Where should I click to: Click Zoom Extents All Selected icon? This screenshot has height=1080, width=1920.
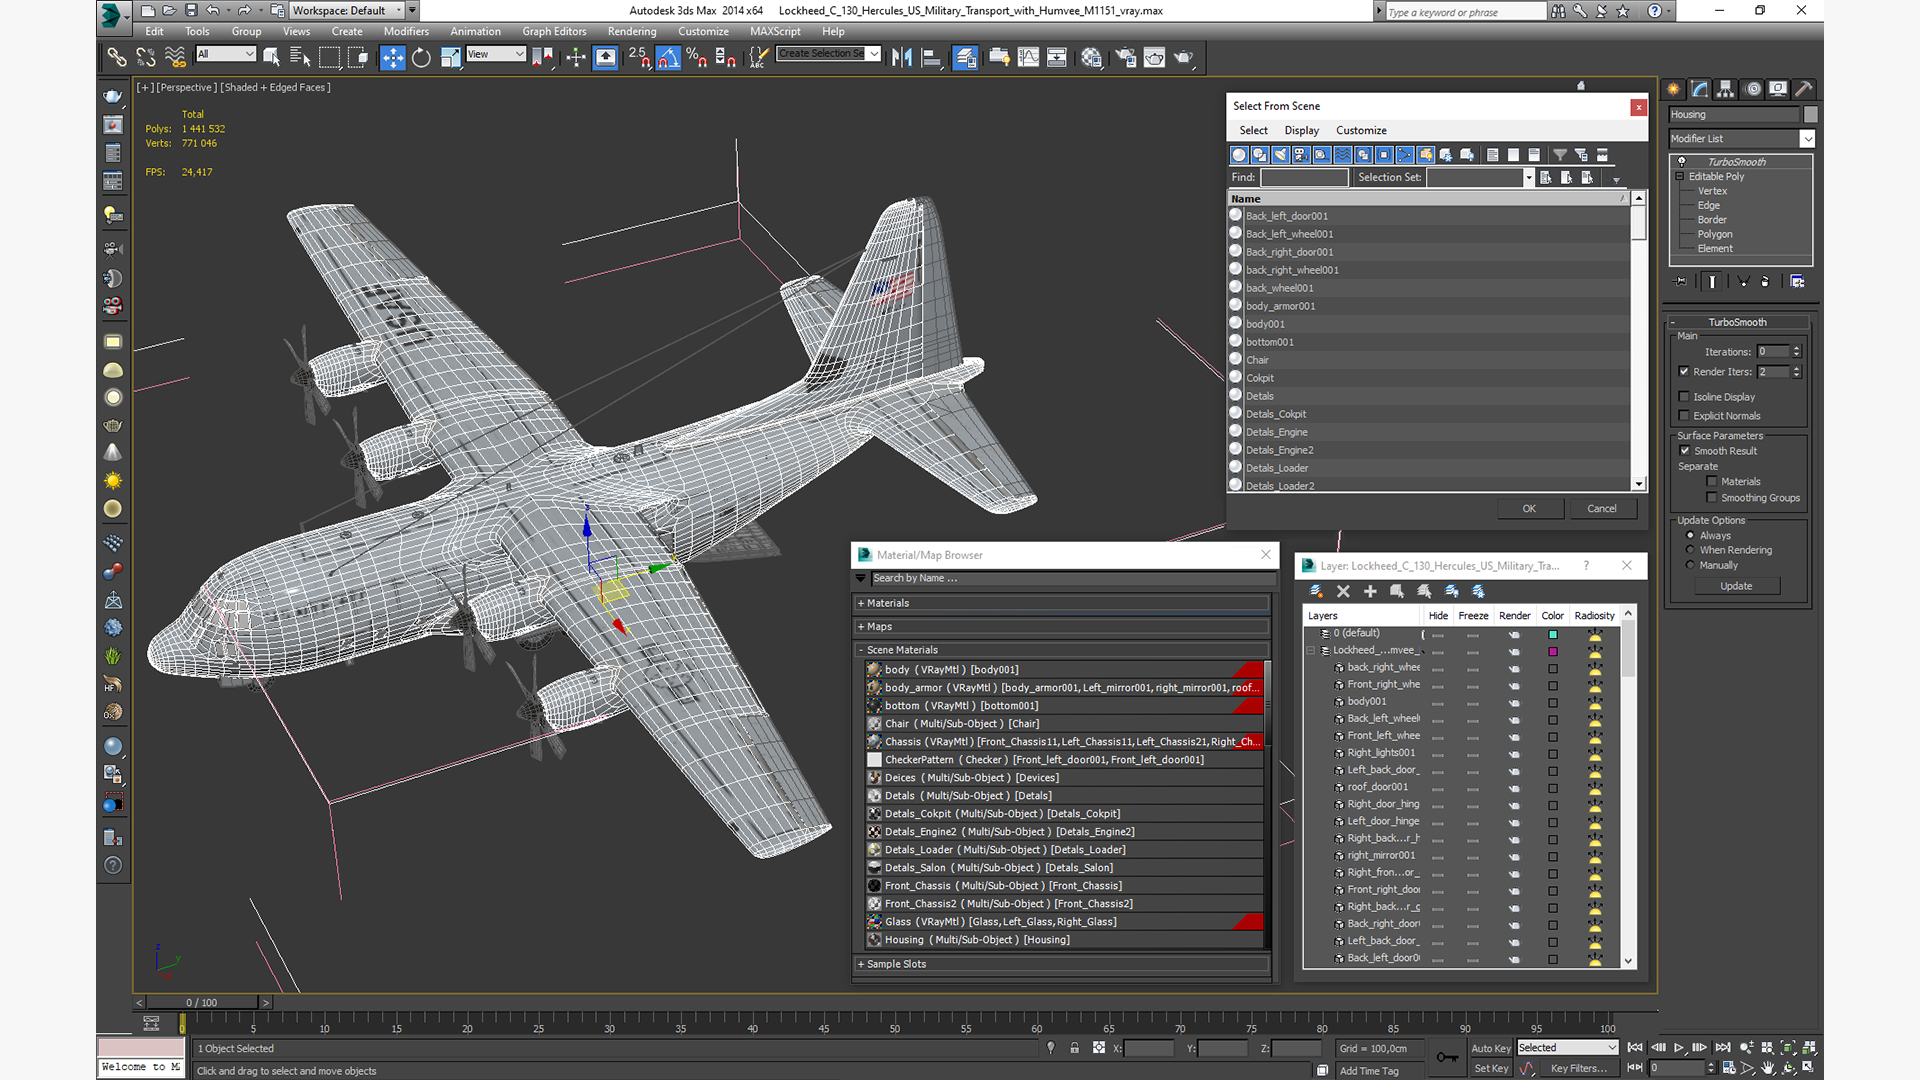[x=1808, y=1048]
